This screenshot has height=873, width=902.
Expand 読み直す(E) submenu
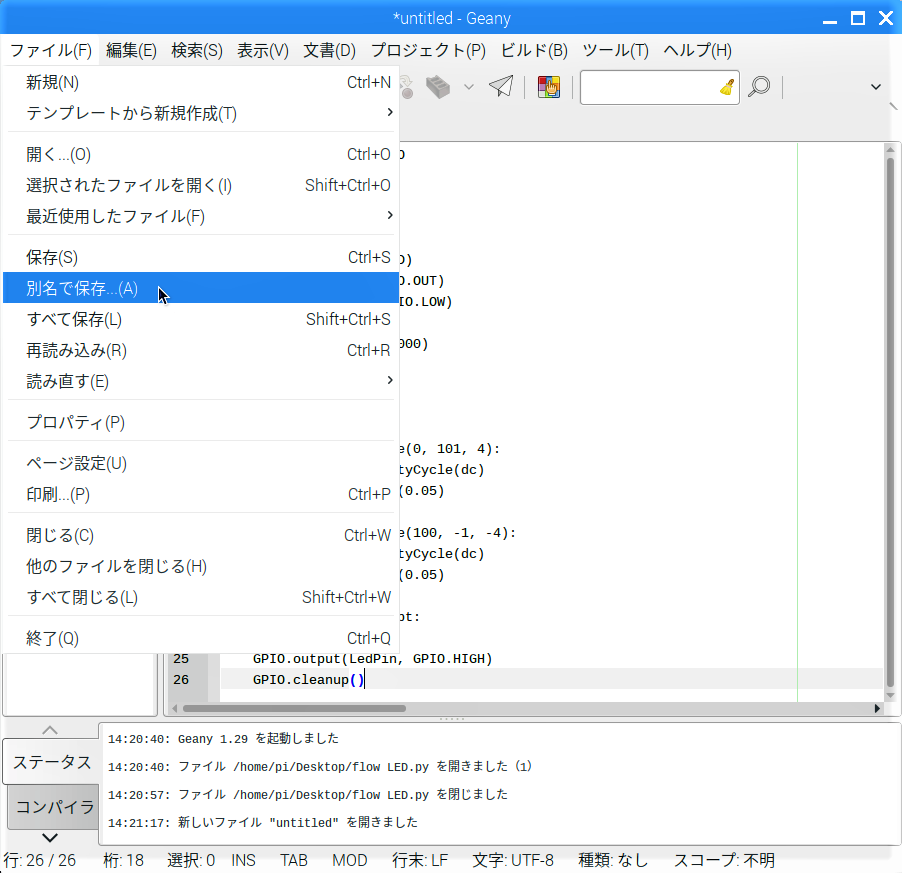point(201,381)
